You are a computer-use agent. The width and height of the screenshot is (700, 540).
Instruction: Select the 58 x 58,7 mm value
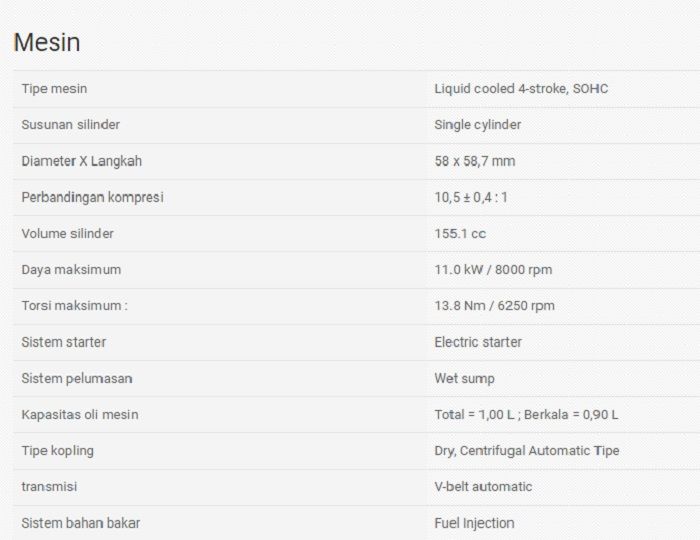[474, 161]
